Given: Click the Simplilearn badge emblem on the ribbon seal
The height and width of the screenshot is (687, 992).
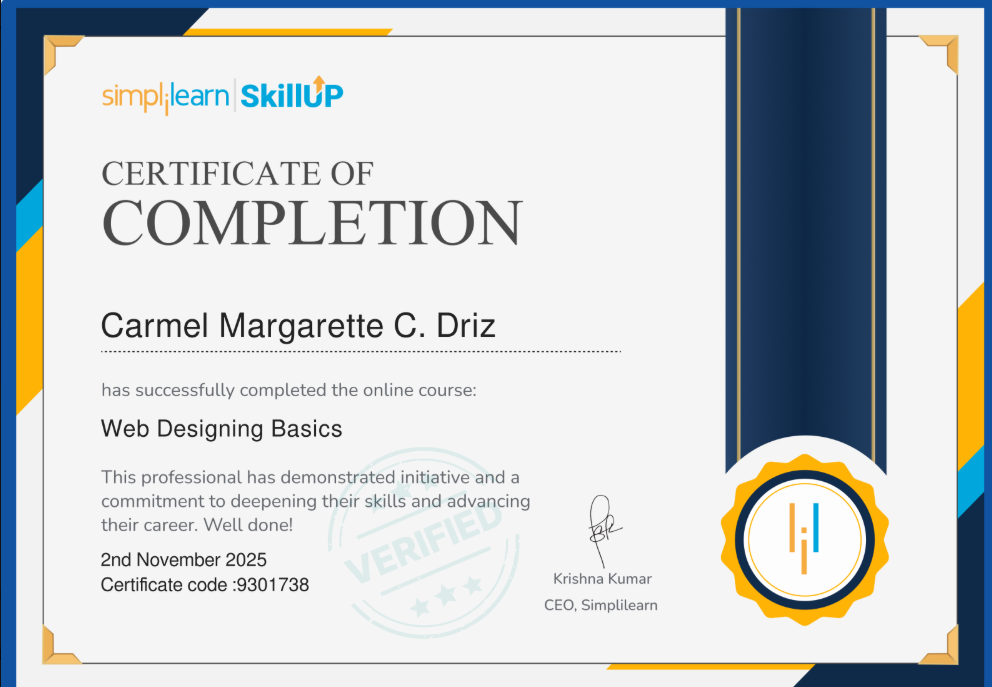Looking at the screenshot, I should 804,540.
